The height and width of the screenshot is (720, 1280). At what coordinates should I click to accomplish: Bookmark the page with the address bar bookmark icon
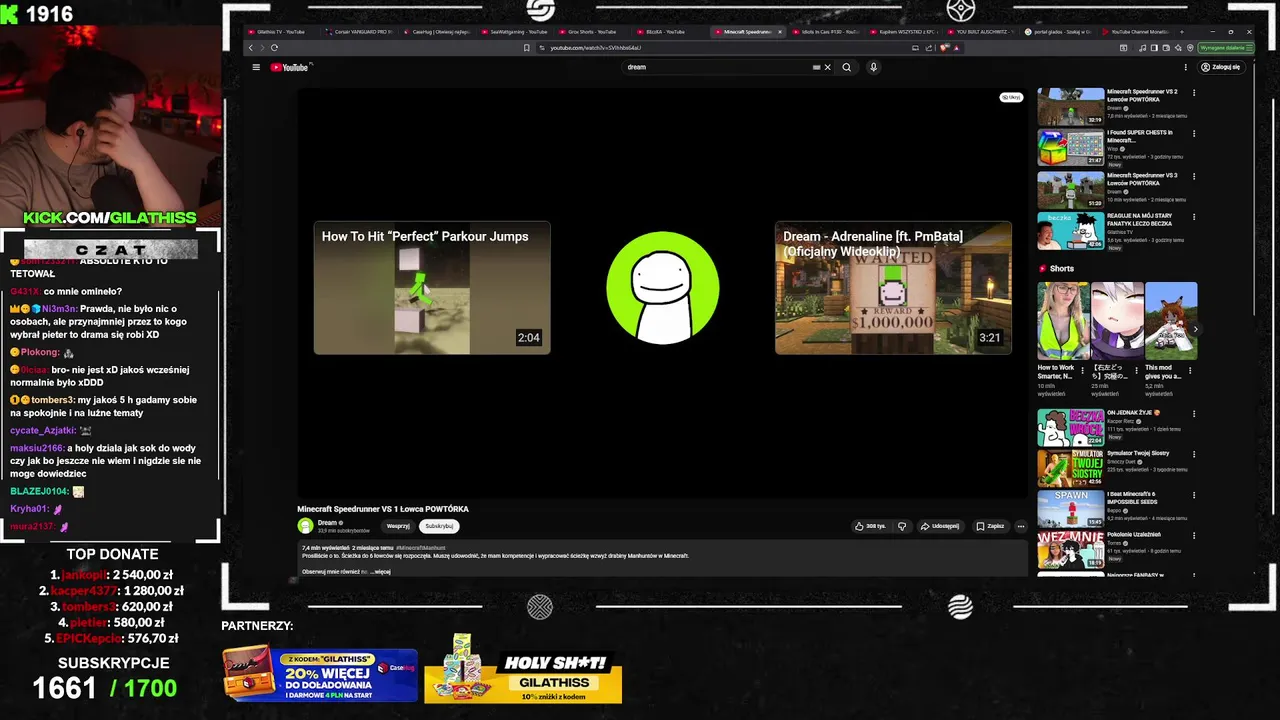click(526, 47)
